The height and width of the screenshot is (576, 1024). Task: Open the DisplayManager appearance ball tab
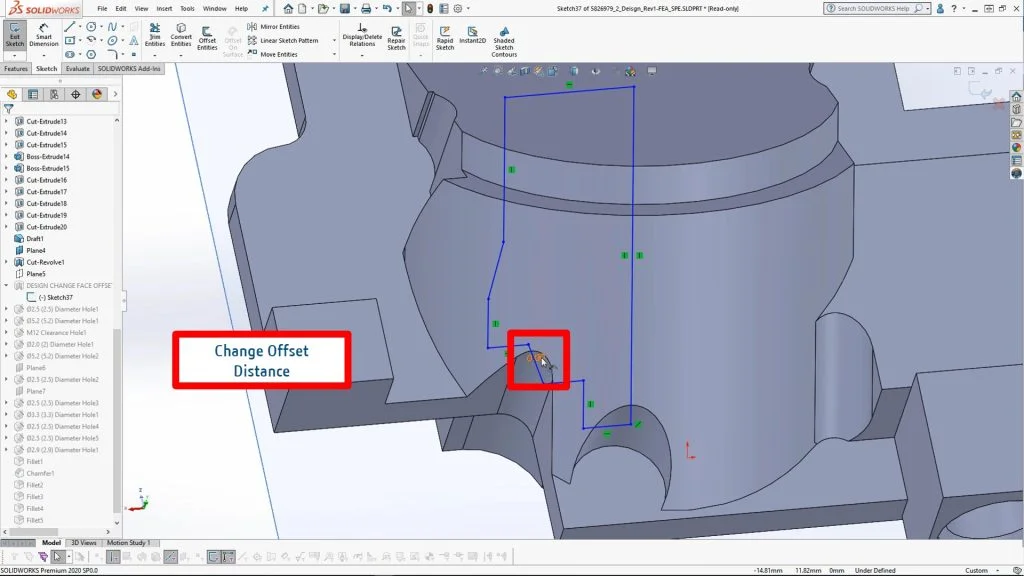click(97, 94)
